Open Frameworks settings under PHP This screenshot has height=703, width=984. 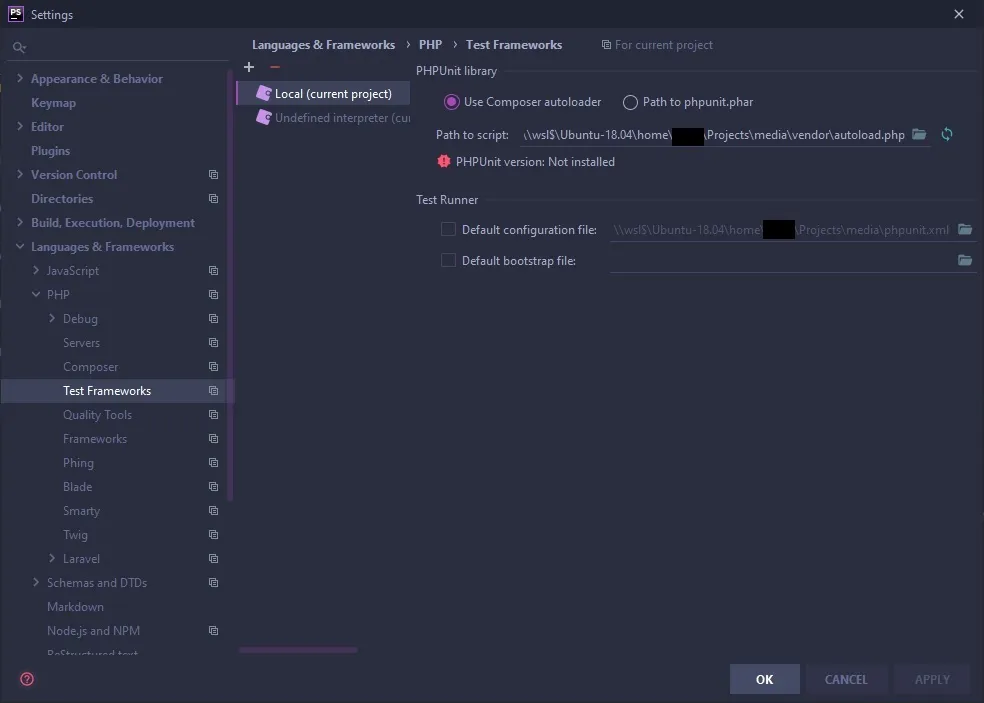(95, 439)
